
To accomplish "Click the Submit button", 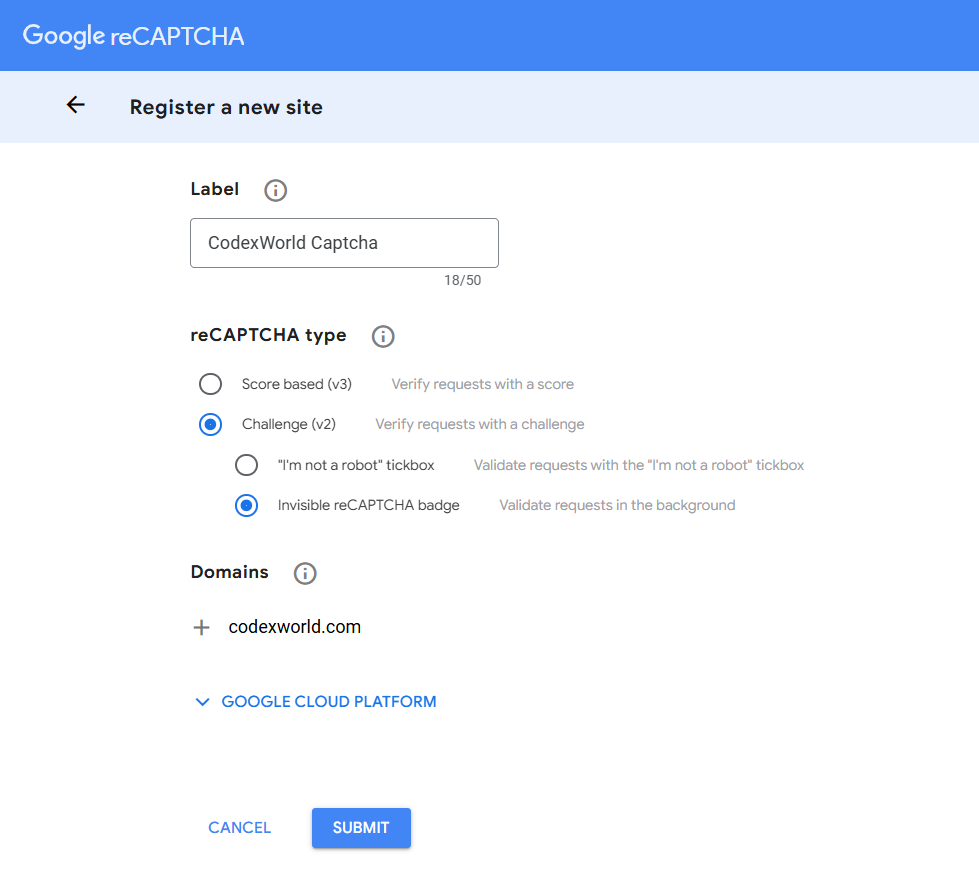I will (x=361, y=828).
